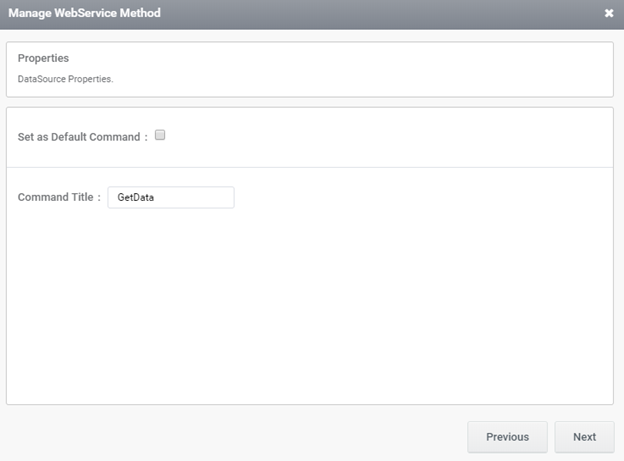Viewport: 624px width, 461px height.
Task: Click the Properties heading
Action: (43, 59)
